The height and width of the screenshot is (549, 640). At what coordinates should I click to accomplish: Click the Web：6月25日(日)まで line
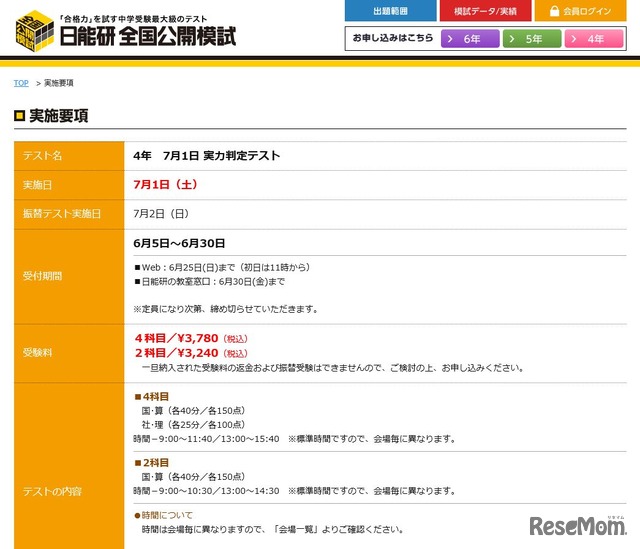pos(223,267)
